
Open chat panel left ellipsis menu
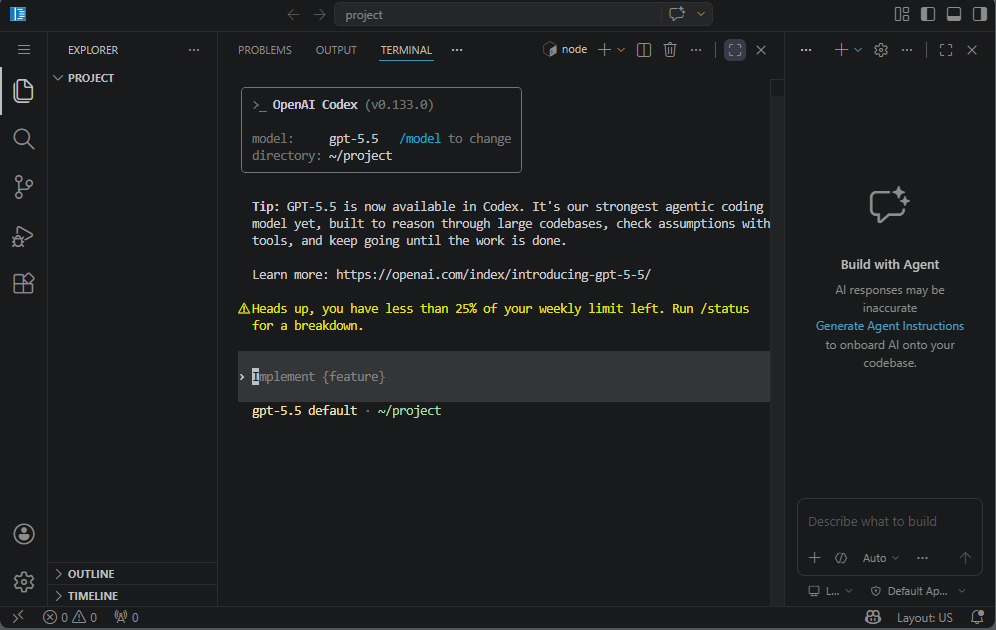click(x=805, y=50)
